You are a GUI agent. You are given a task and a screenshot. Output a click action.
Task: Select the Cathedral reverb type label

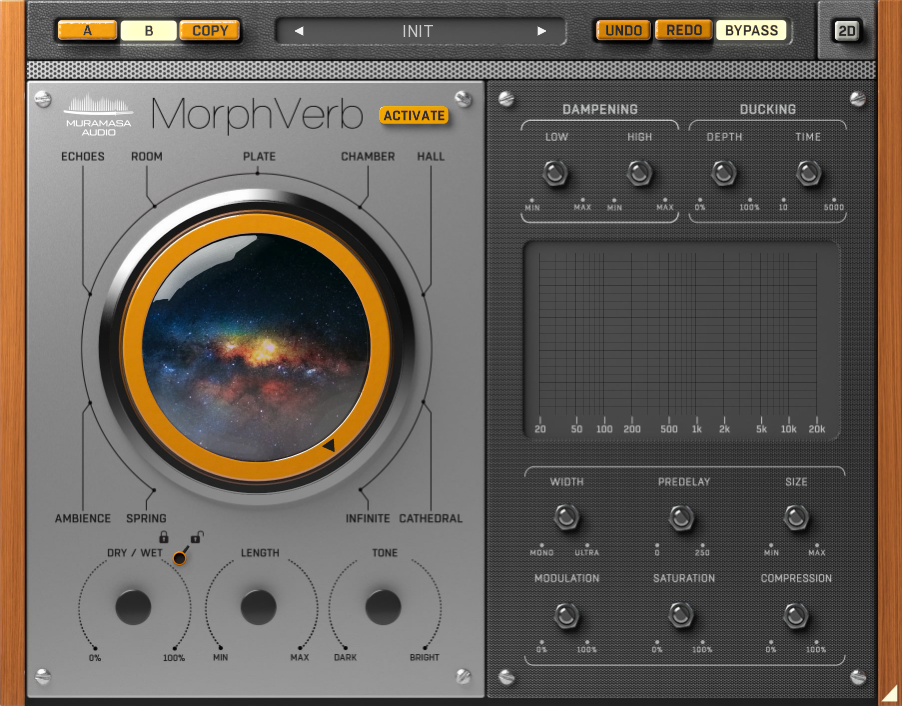(430, 518)
